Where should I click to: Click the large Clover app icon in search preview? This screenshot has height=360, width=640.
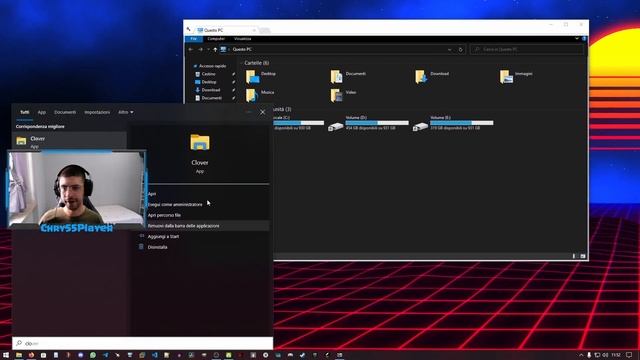pyautogui.click(x=200, y=143)
